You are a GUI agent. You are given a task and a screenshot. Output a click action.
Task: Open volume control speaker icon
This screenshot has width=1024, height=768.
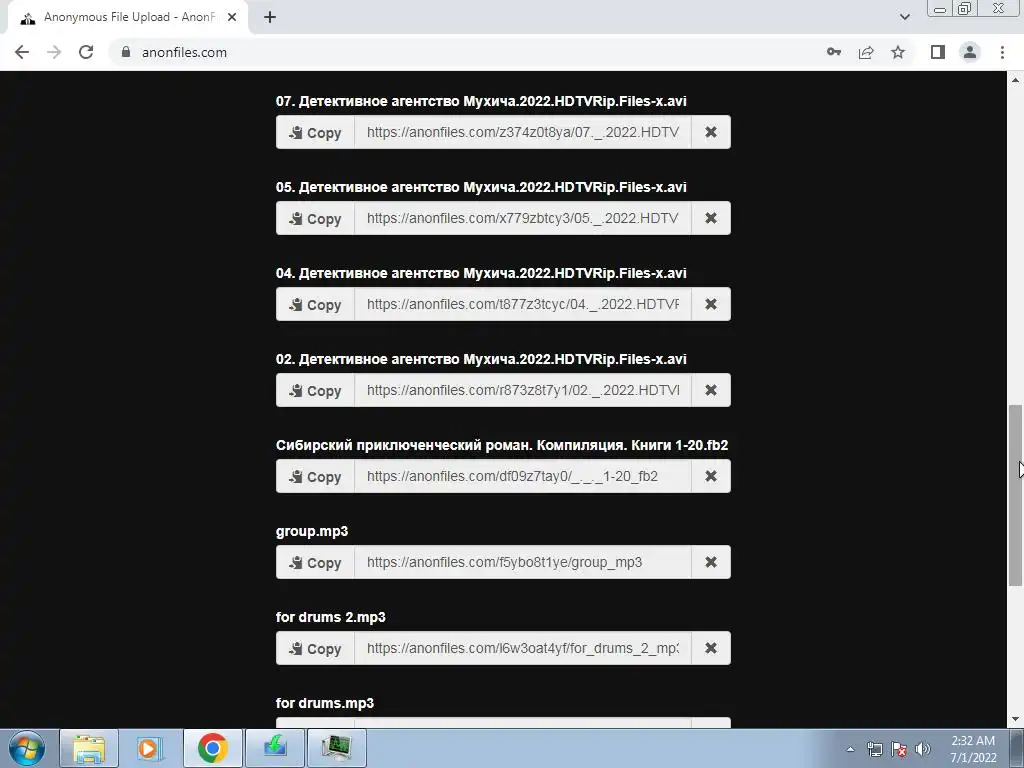pos(922,749)
